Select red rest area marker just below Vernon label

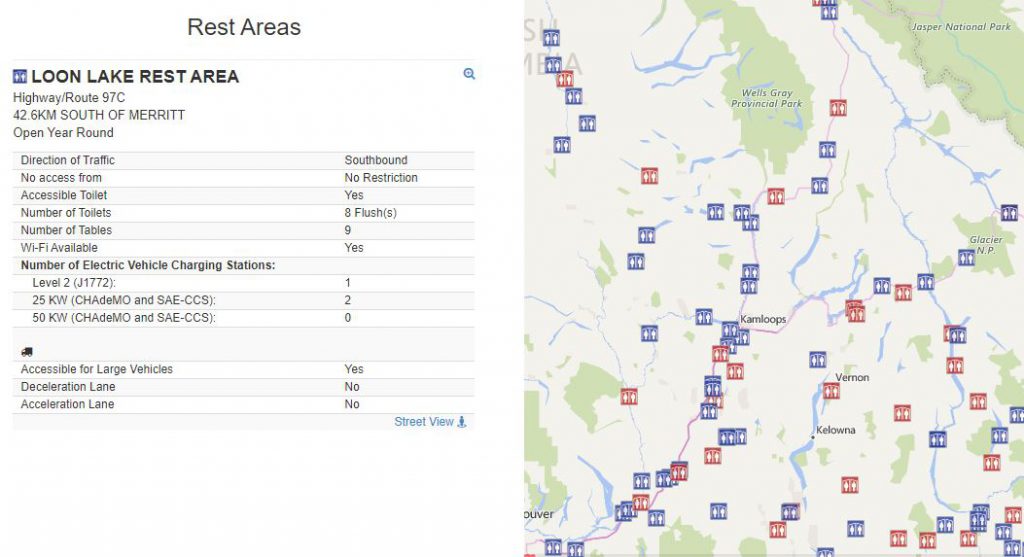(x=831, y=391)
